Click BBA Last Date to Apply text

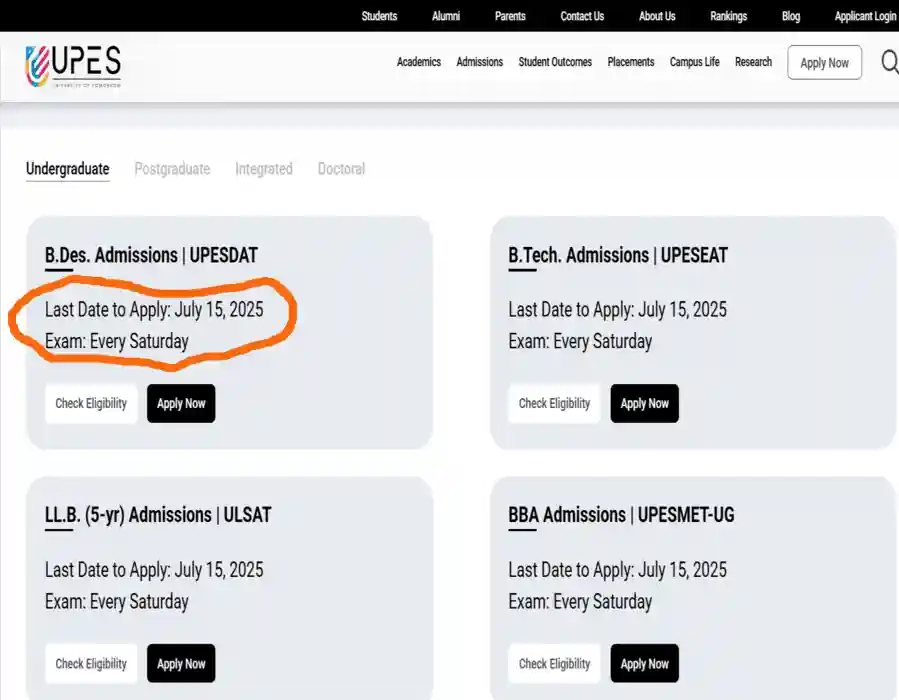pos(617,570)
